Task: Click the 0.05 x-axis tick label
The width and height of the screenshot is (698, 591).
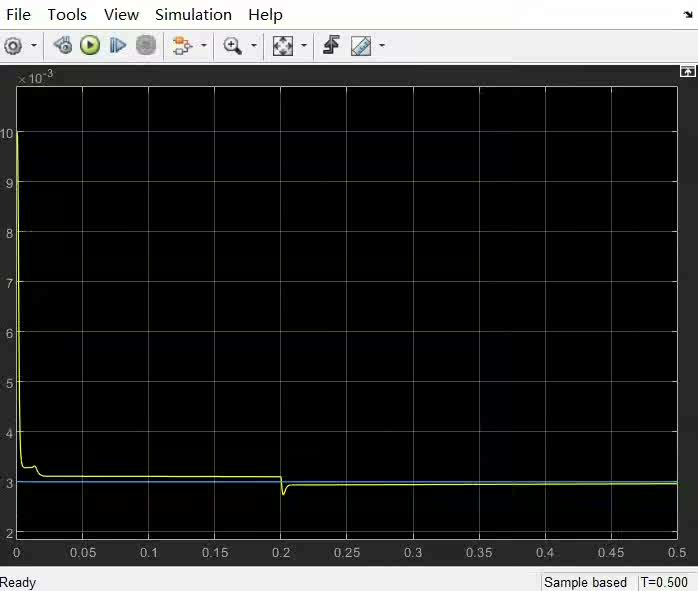Action: [83, 553]
